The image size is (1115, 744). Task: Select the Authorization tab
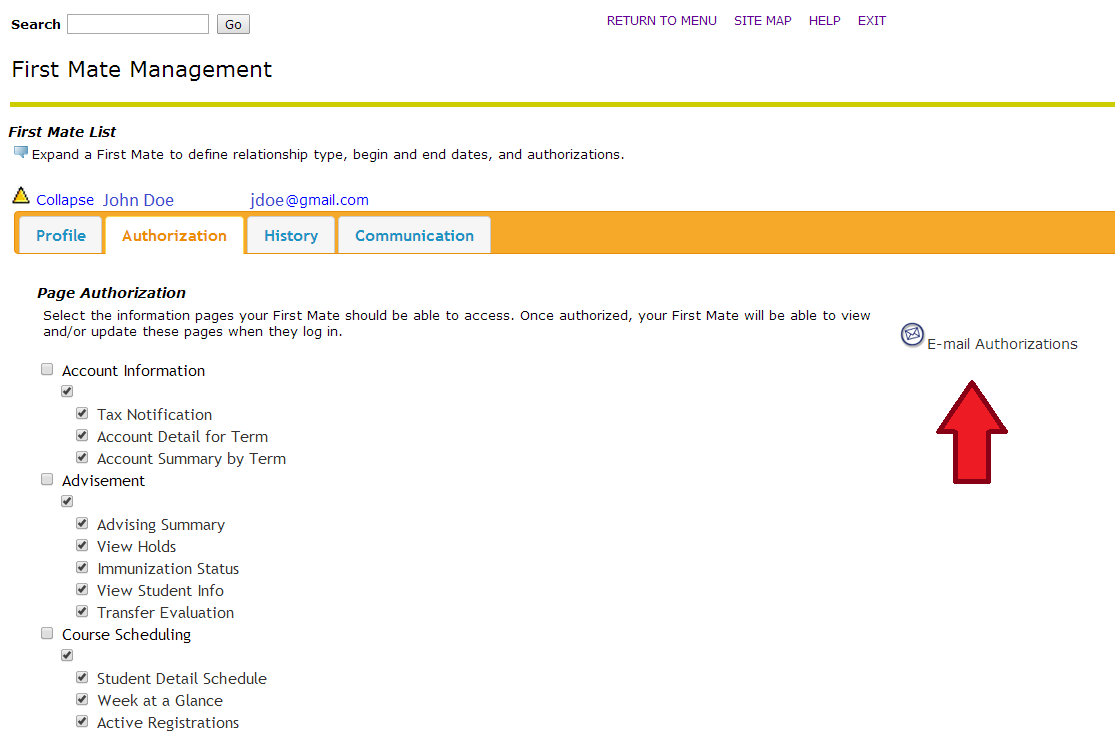click(174, 236)
